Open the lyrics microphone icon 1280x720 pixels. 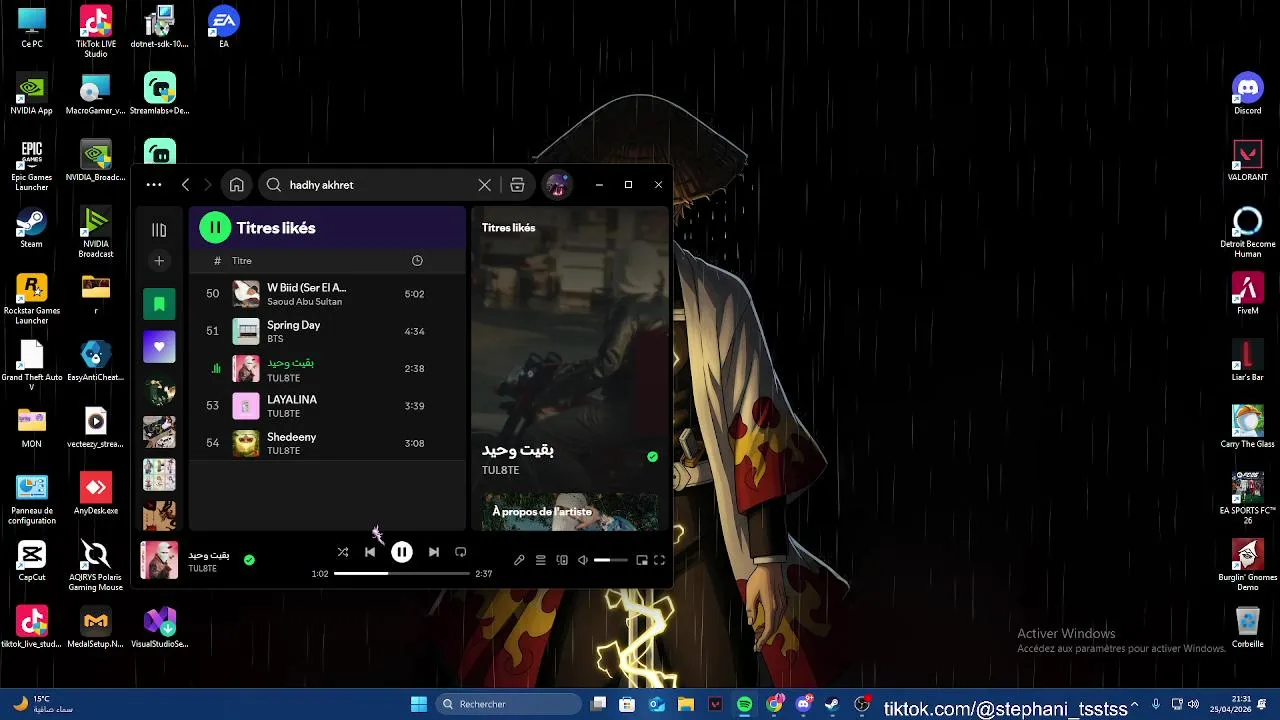[519, 561]
